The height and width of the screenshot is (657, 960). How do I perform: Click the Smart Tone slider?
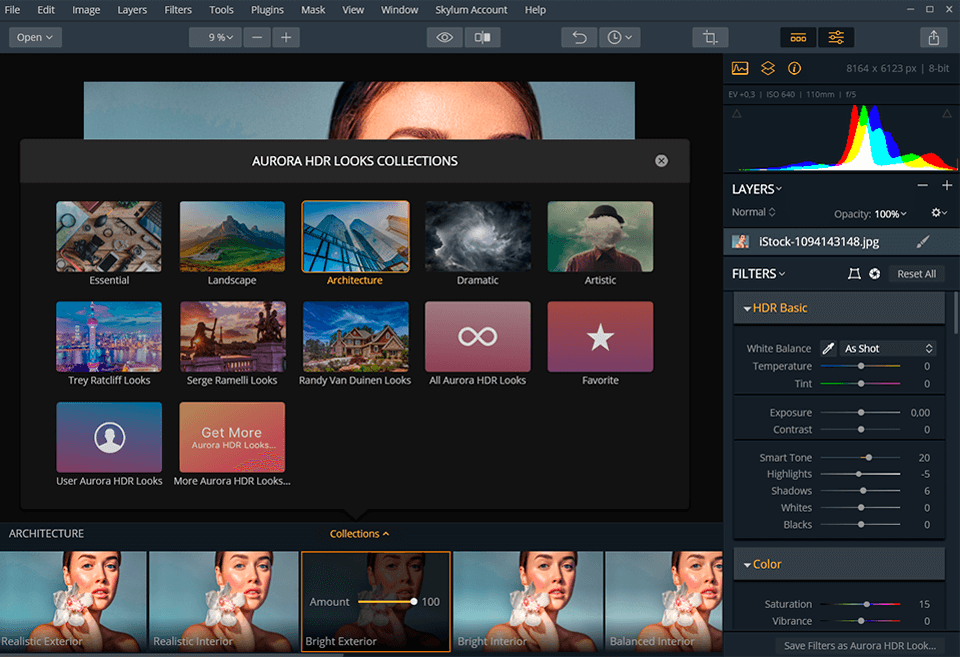pos(860,457)
